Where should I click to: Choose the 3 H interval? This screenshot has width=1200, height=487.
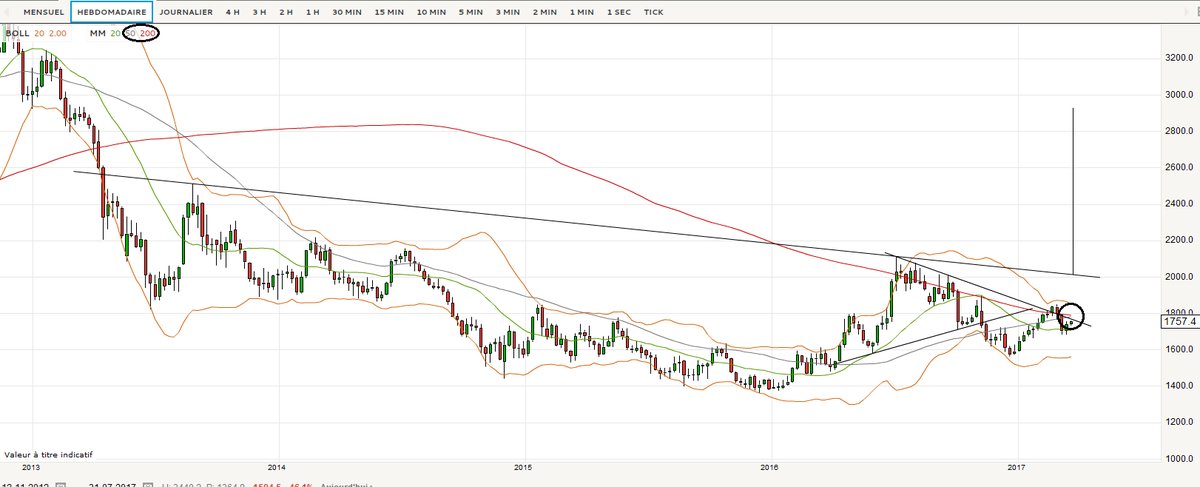[x=259, y=12]
